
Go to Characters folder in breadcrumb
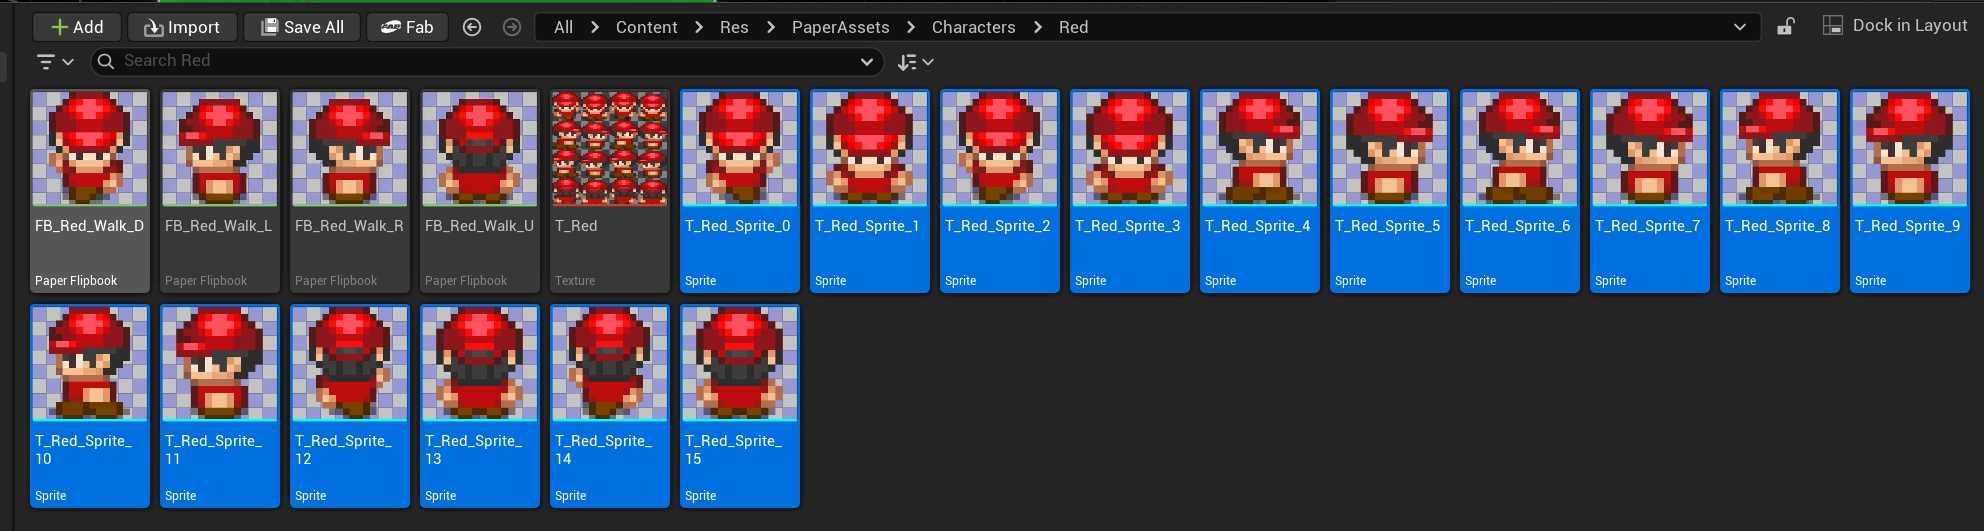coord(973,27)
